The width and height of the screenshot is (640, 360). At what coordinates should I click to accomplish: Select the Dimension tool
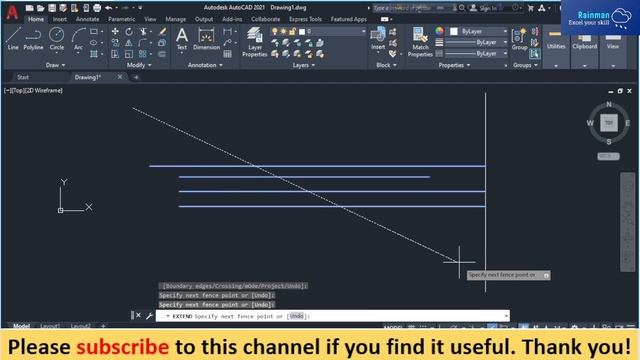206,39
